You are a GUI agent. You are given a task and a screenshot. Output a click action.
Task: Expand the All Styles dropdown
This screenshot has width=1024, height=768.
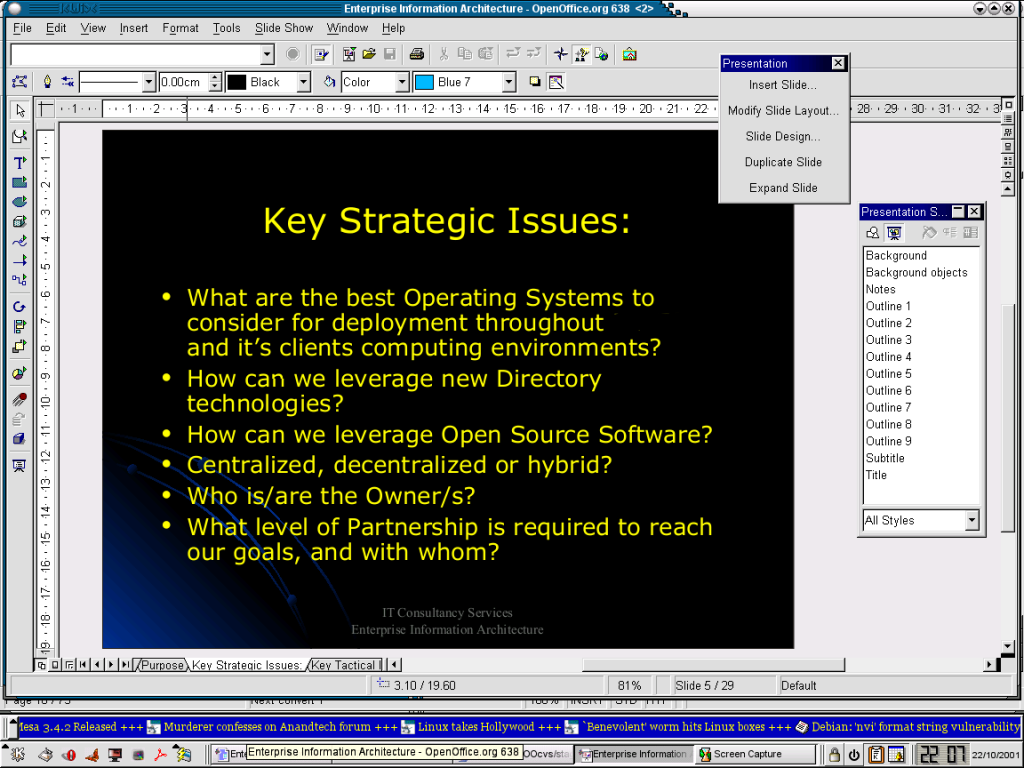[971, 521]
